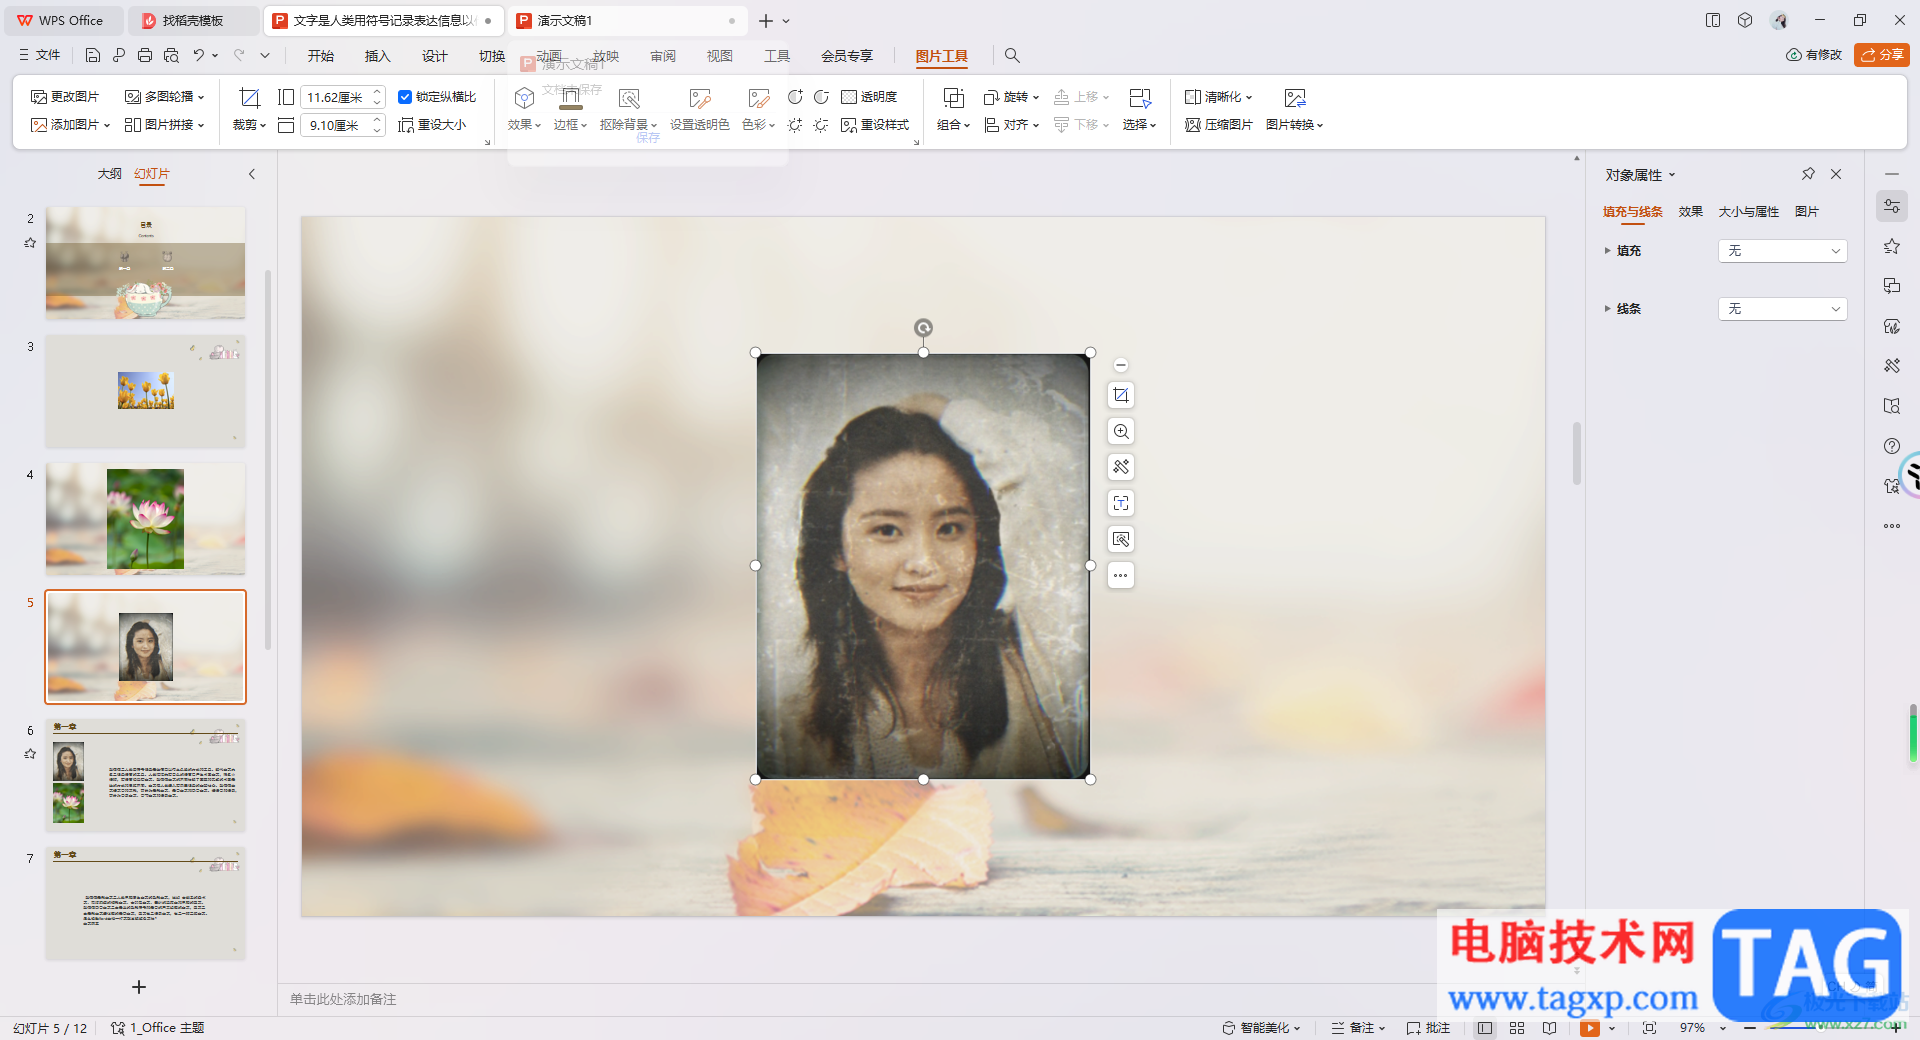Collapse slide panel with arrow

(x=252, y=174)
